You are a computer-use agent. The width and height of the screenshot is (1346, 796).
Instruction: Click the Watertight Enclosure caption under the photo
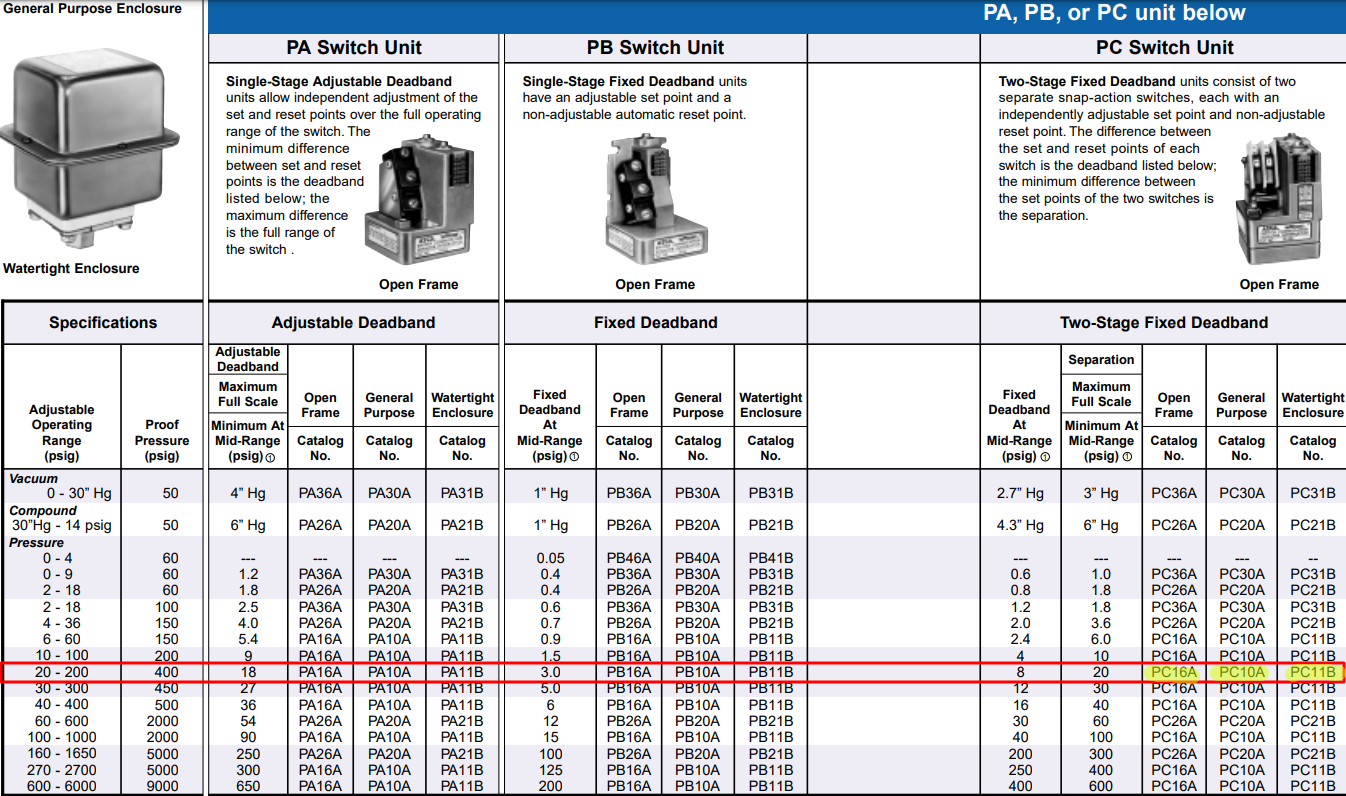(x=71, y=268)
